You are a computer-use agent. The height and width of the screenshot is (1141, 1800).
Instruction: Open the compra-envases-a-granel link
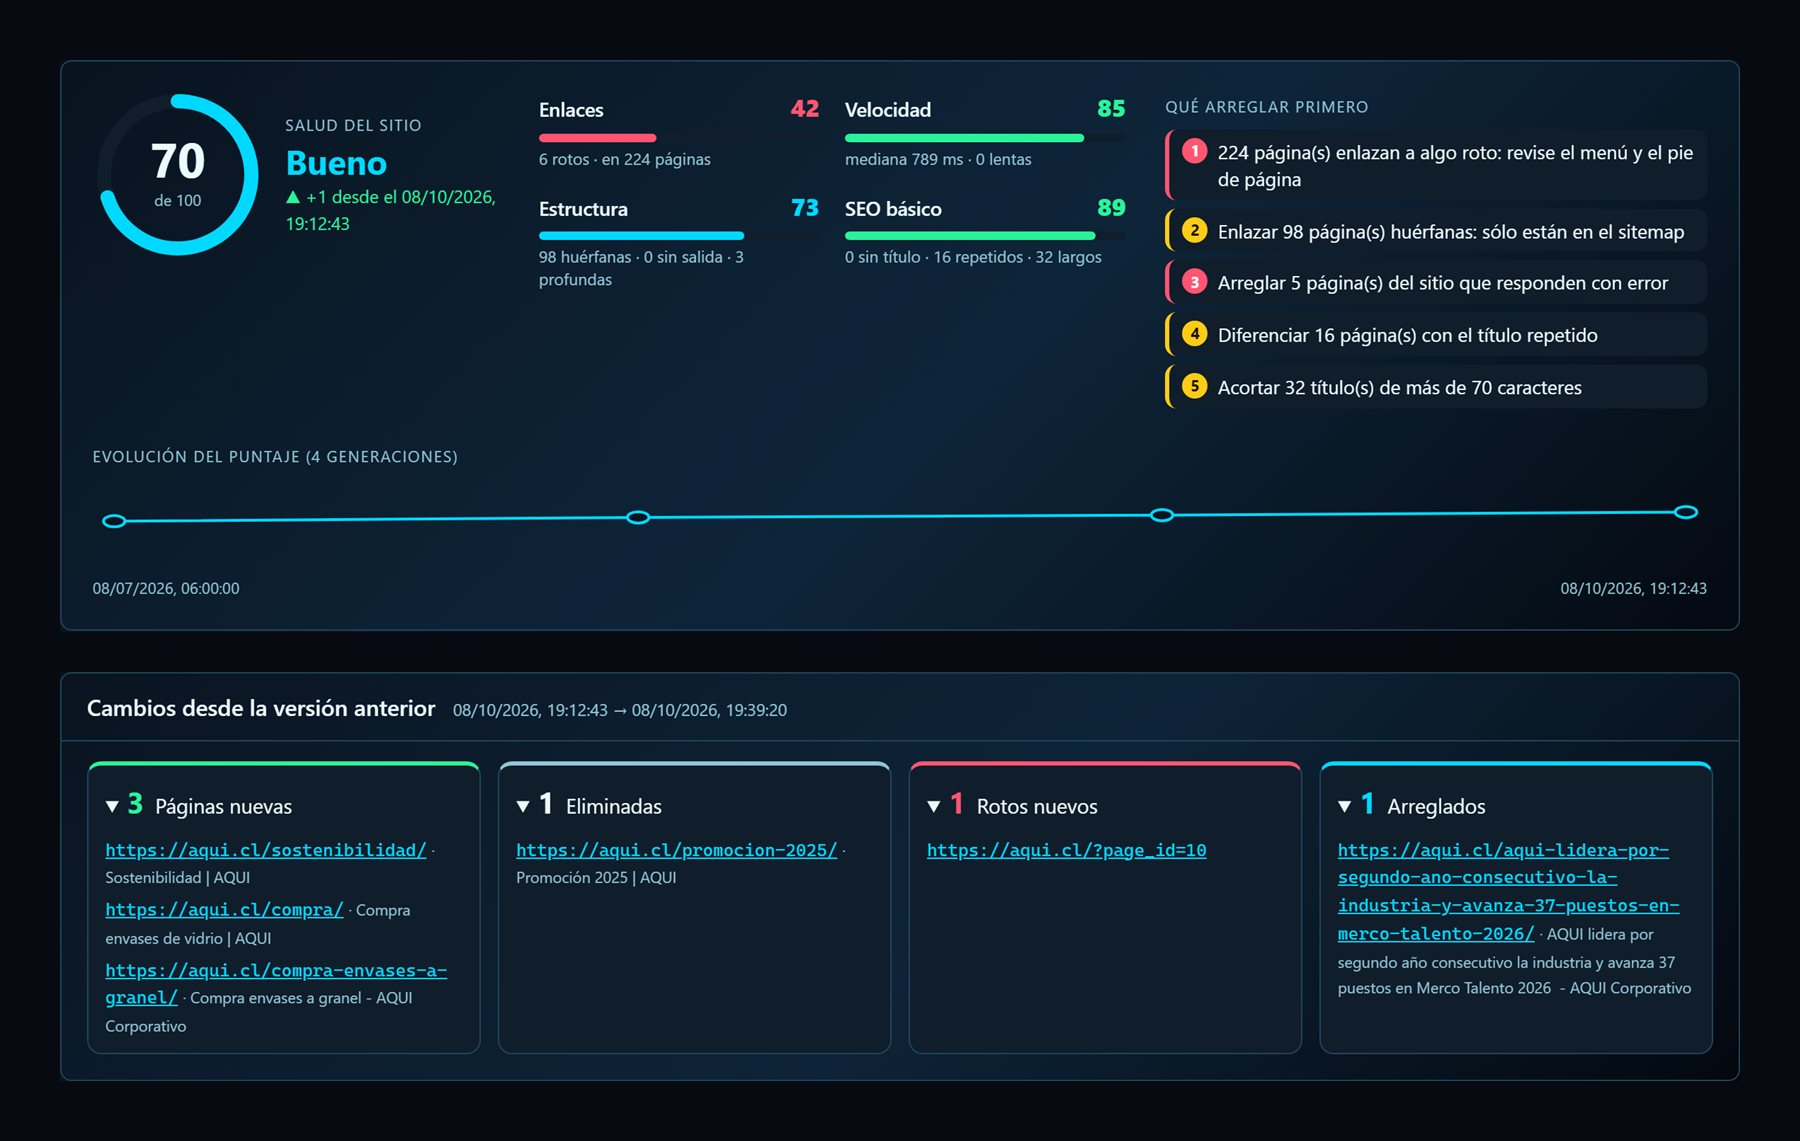coord(276,984)
